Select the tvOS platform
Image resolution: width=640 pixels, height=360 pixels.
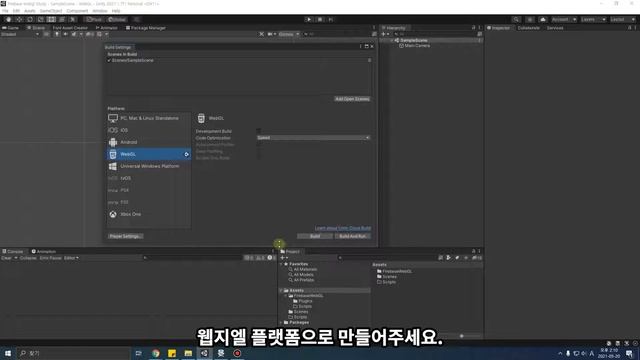(149, 178)
